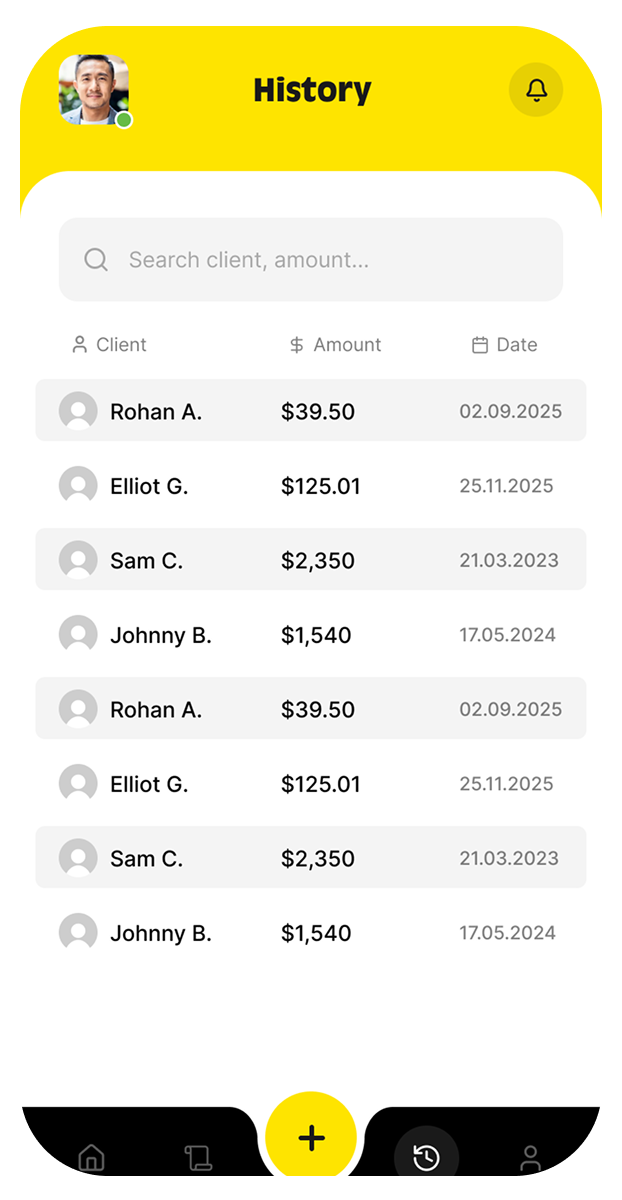The width and height of the screenshot is (622, 1200).
Task: Open first Elliot G. $125.01 transaction
Action: click(311, 486)
